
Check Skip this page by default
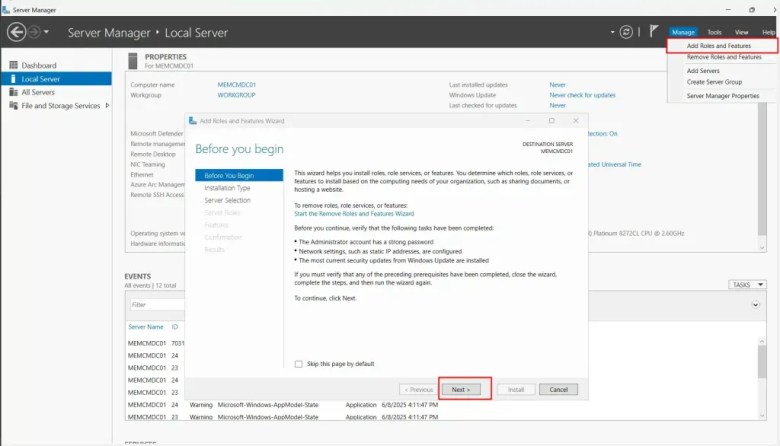click(x=298, y=364)
